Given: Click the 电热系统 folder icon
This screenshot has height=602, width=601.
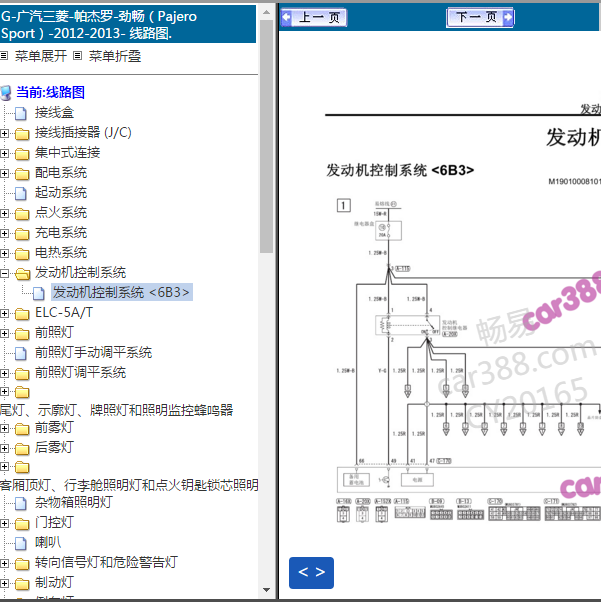Looking at the screenshot, I should (x=22, y=253).
